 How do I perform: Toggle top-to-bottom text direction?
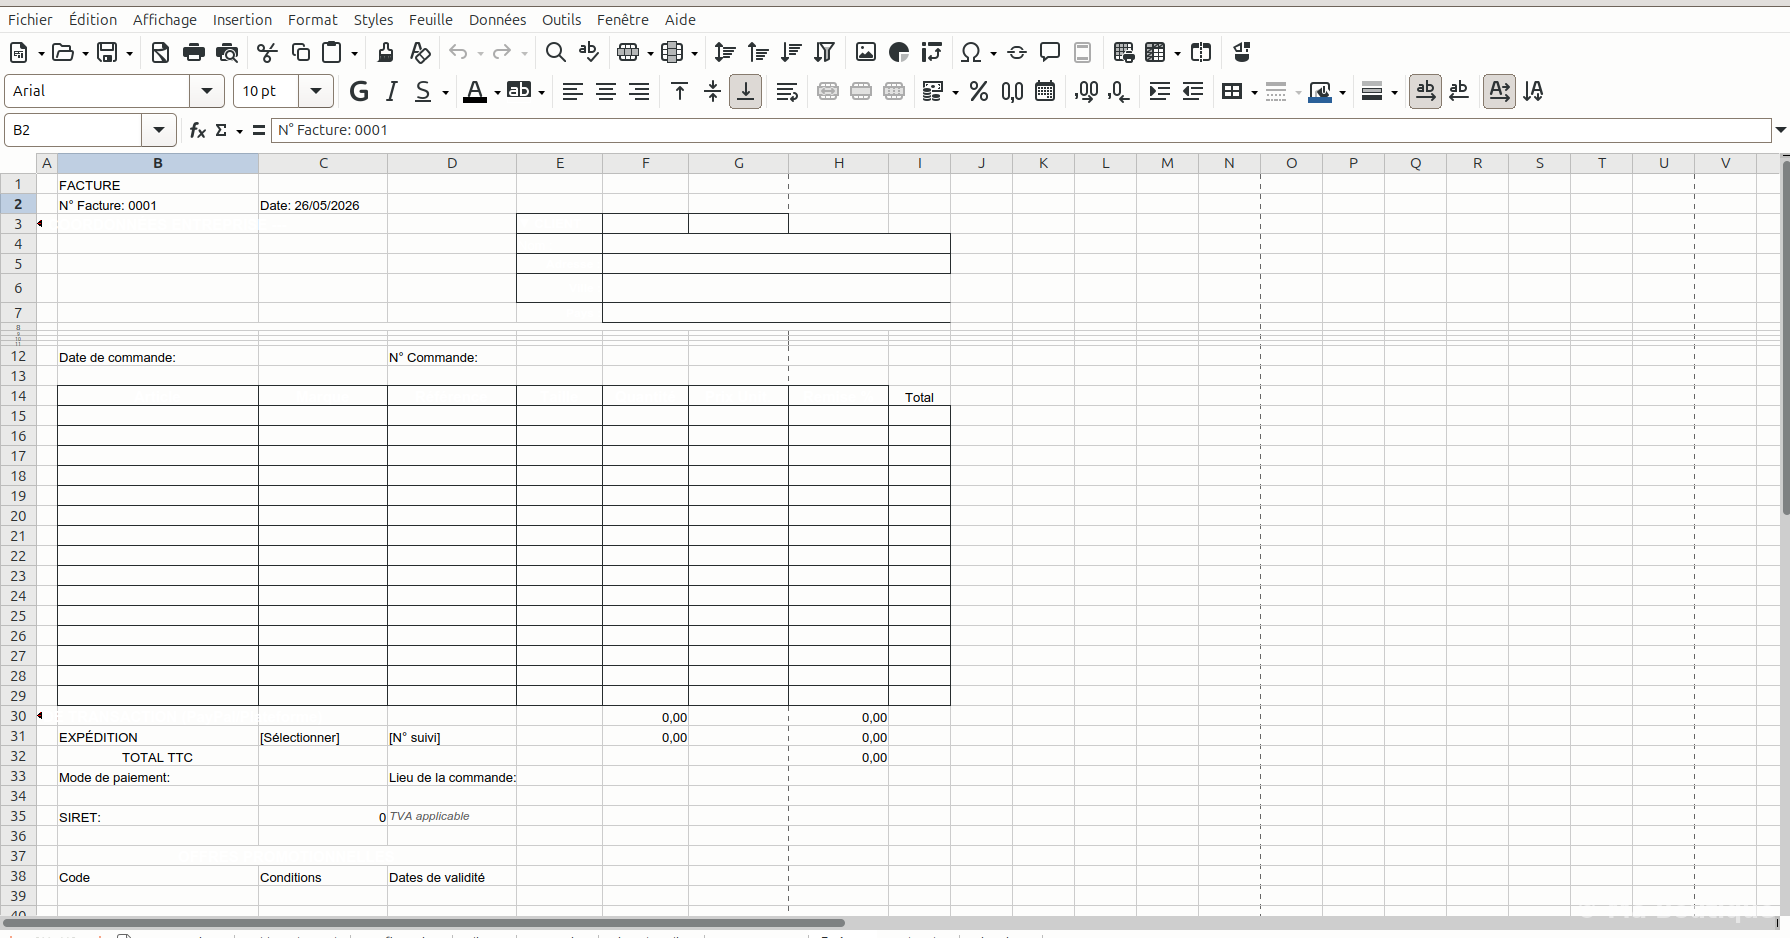(x=1533, y=92)
